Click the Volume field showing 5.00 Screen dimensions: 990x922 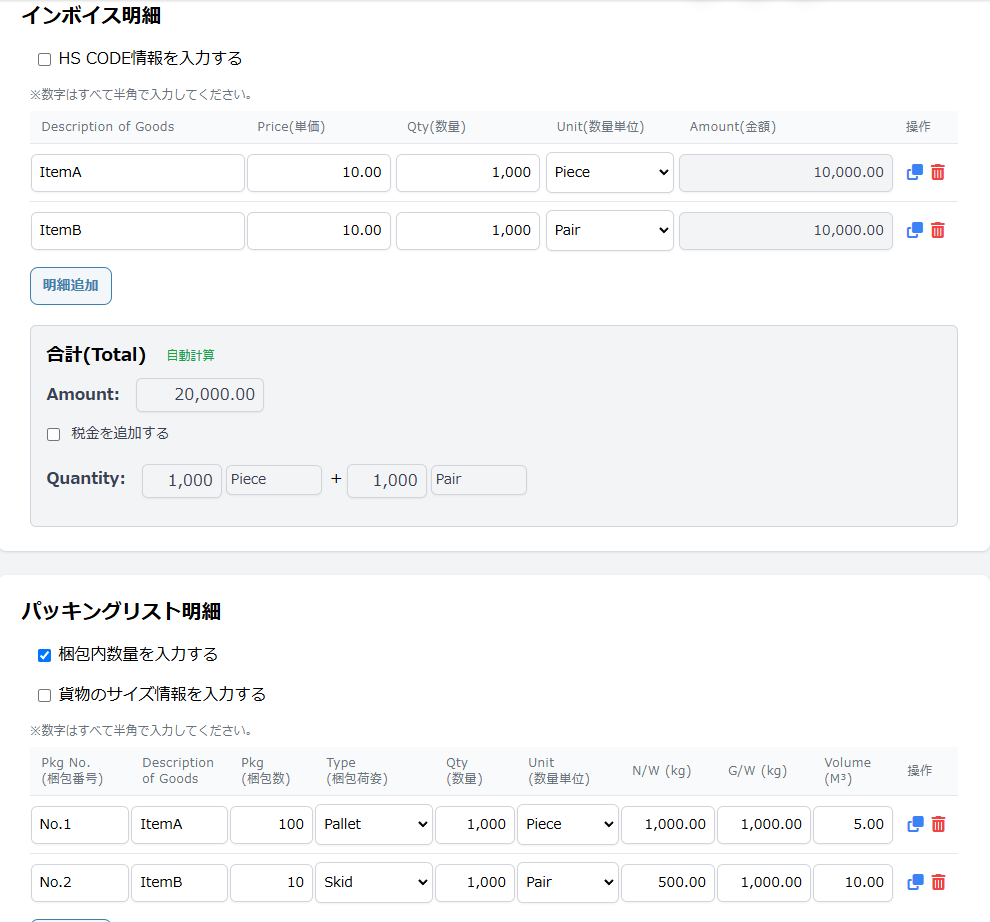pos(853,824)
